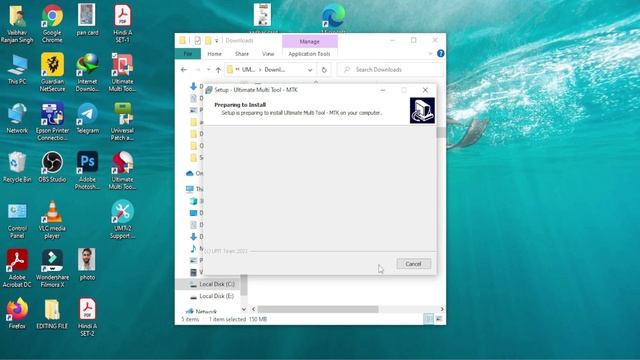This screenshot has width=640, height=360.
Task: Cancel the Ultimate Multi Tool setup
Action: (413, 264)
